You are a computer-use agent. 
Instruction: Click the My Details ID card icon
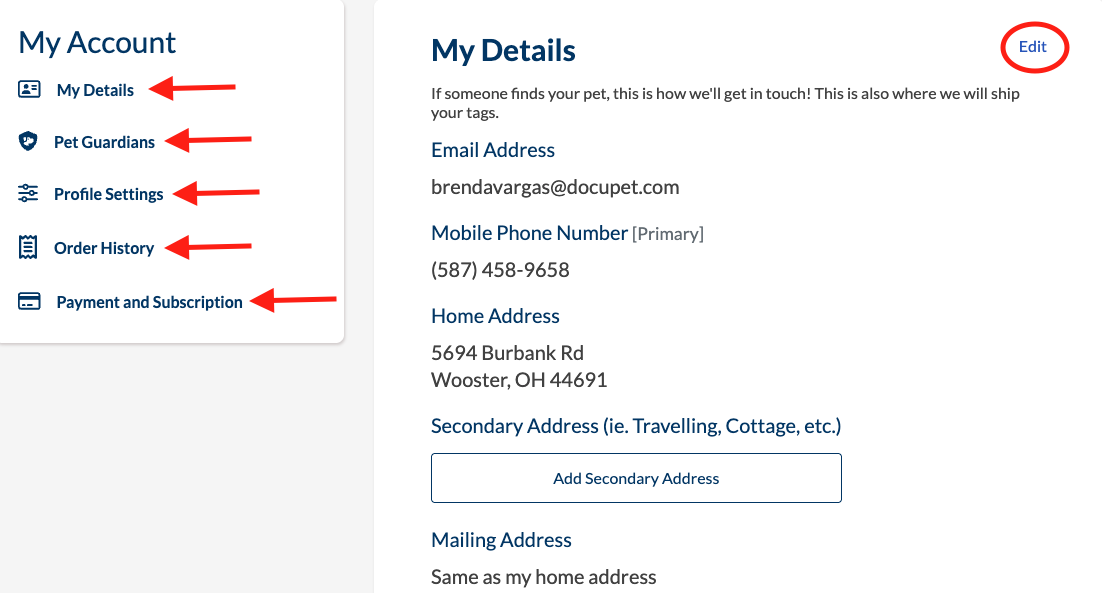point(29,89)
